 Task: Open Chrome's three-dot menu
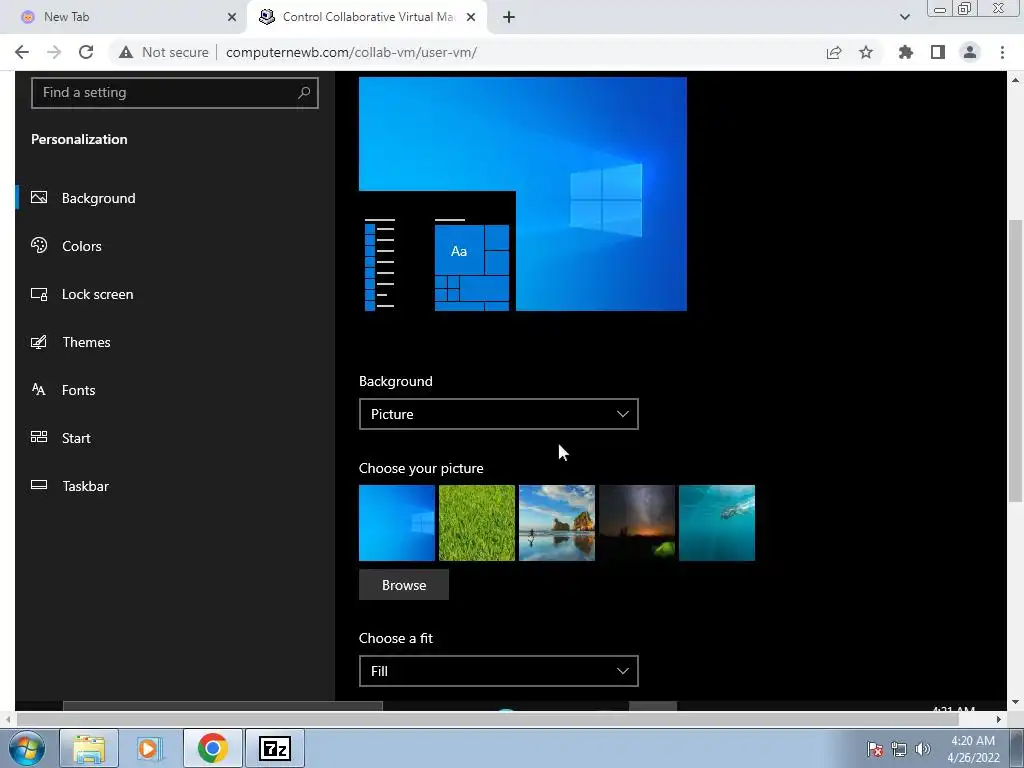(x=1002, y=52)
